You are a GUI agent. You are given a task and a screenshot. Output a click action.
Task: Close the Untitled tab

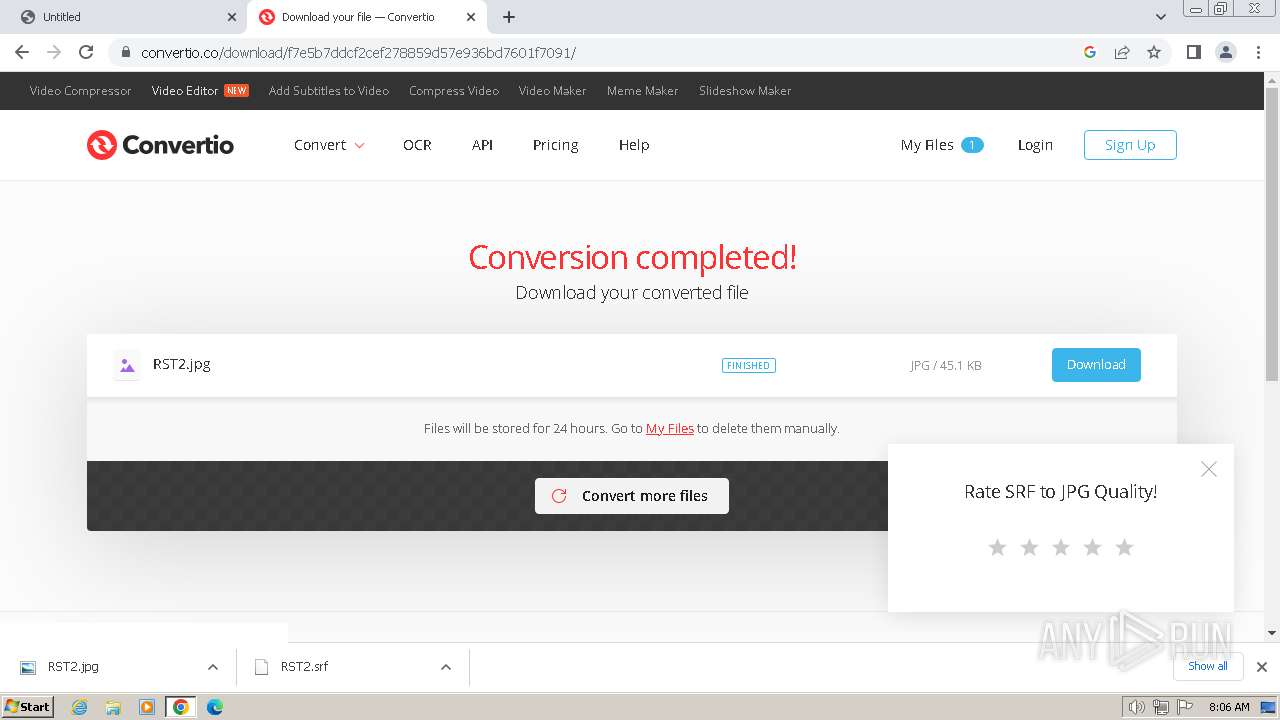(232, 17)
